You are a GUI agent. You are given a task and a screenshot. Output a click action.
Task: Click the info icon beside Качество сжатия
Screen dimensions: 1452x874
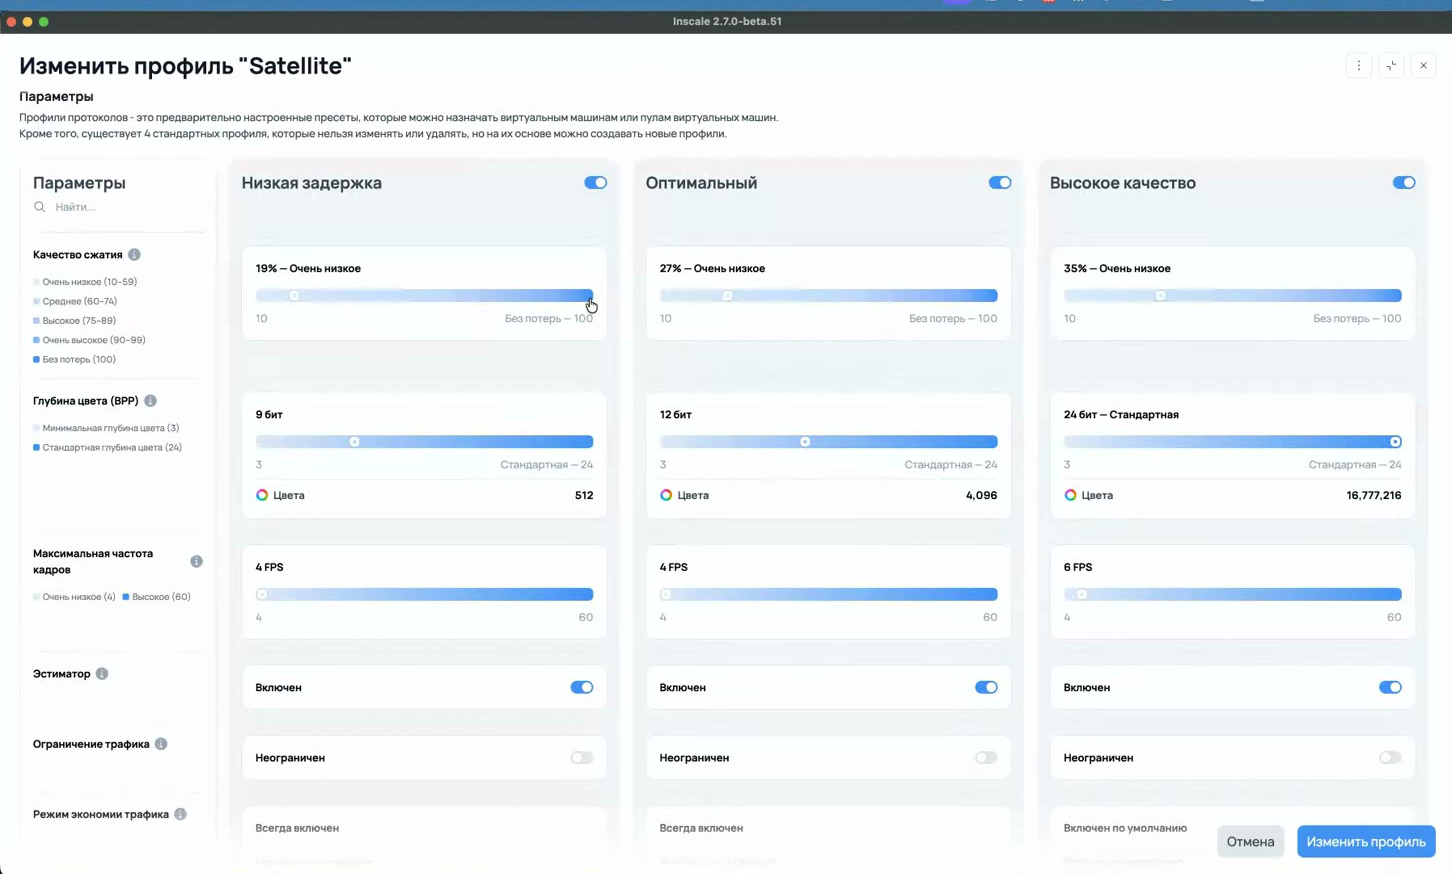pos(134,255)
